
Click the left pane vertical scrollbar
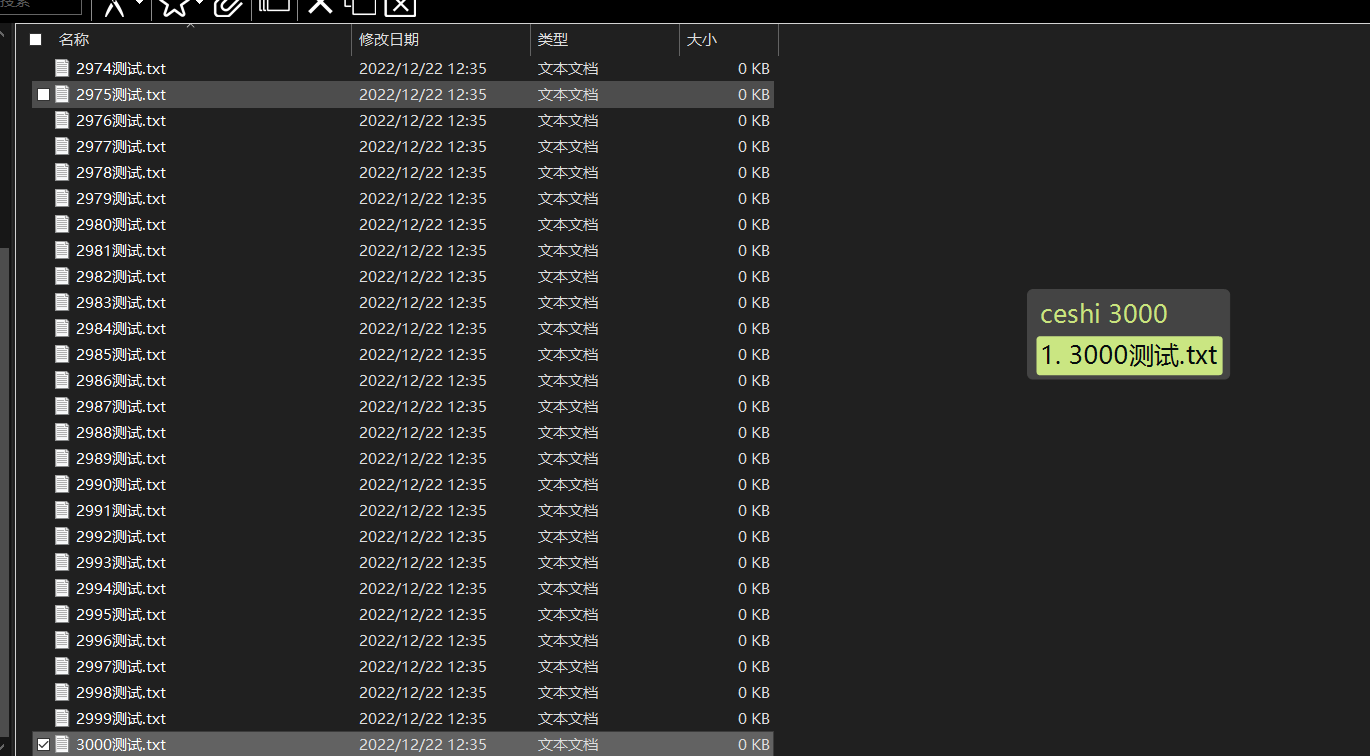click(4, 400)
